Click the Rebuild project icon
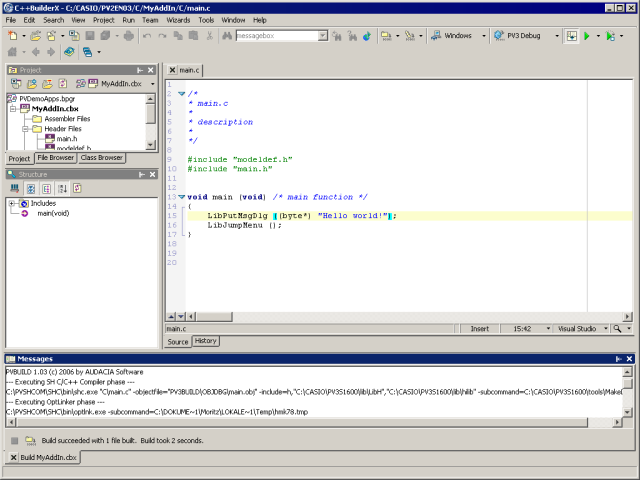This screenshot has height=480, width=640. (x=409, y=36)
